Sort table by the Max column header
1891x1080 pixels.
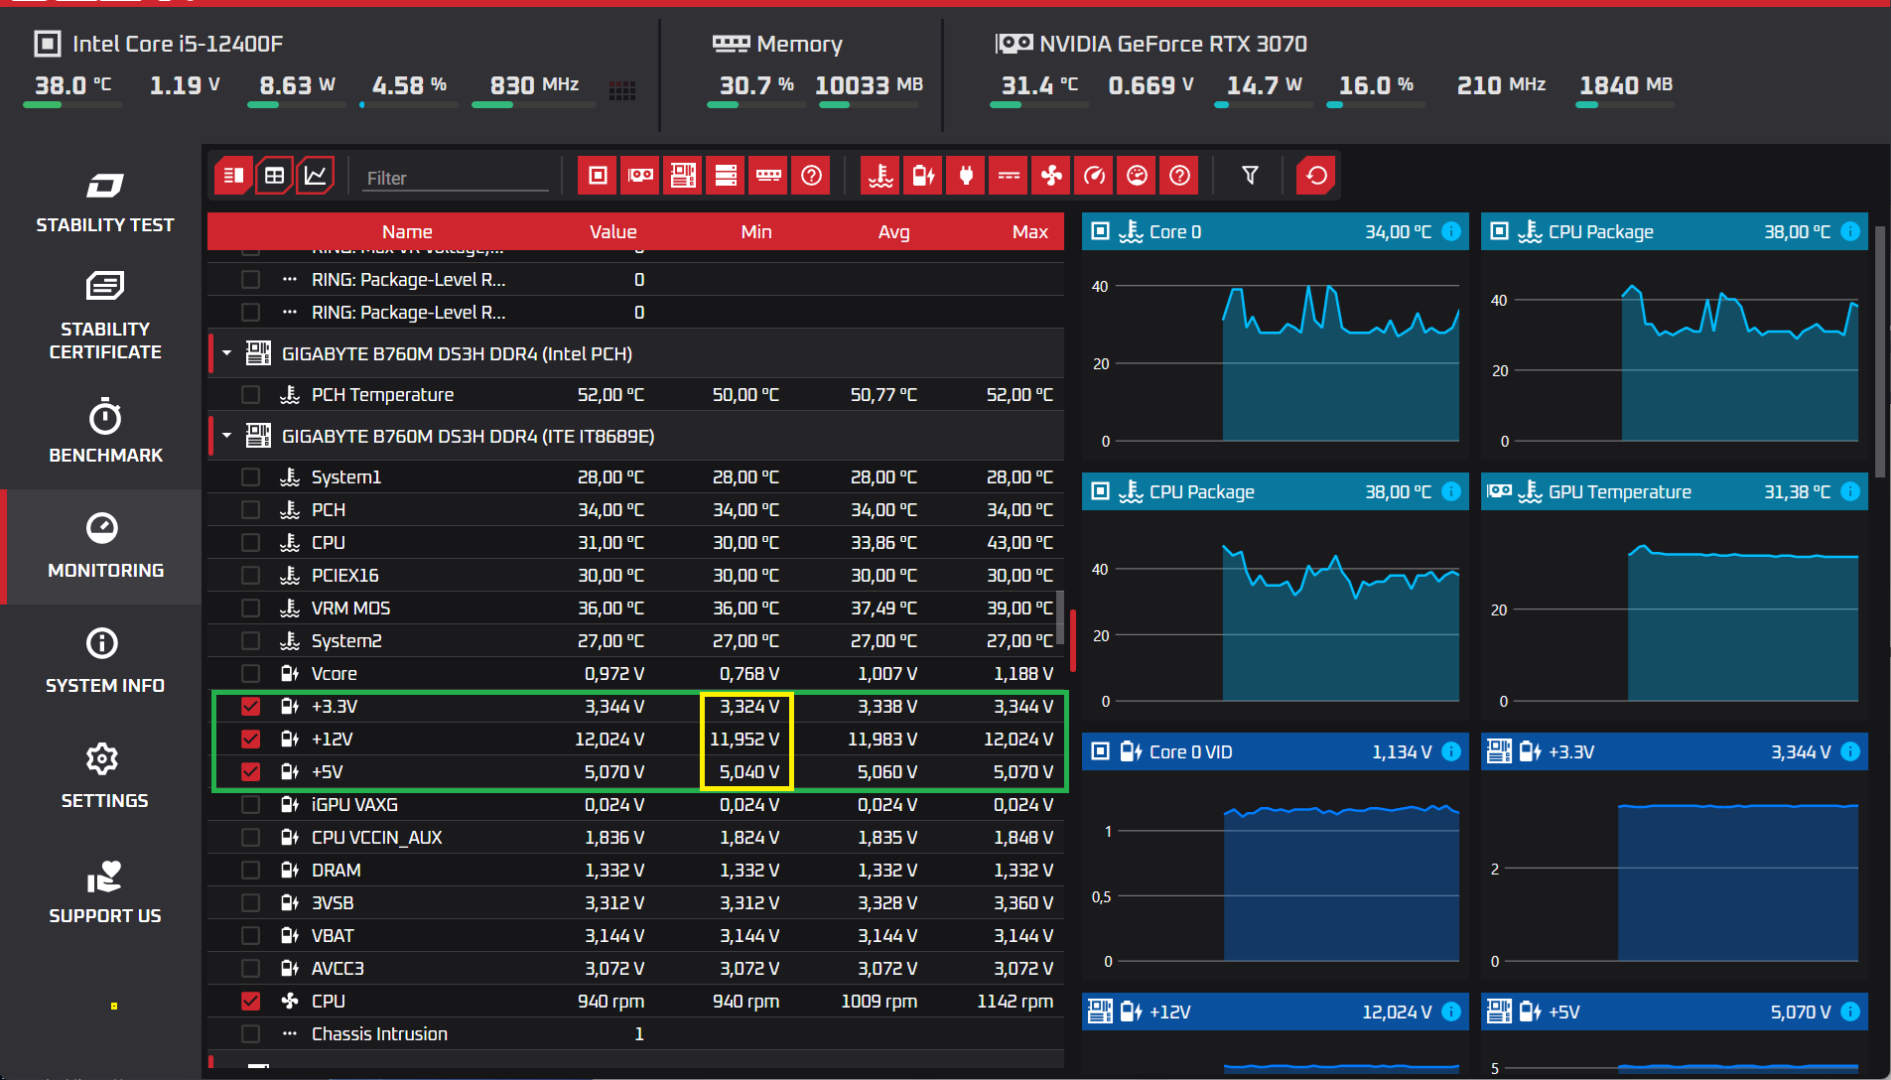coord(1029,232)
